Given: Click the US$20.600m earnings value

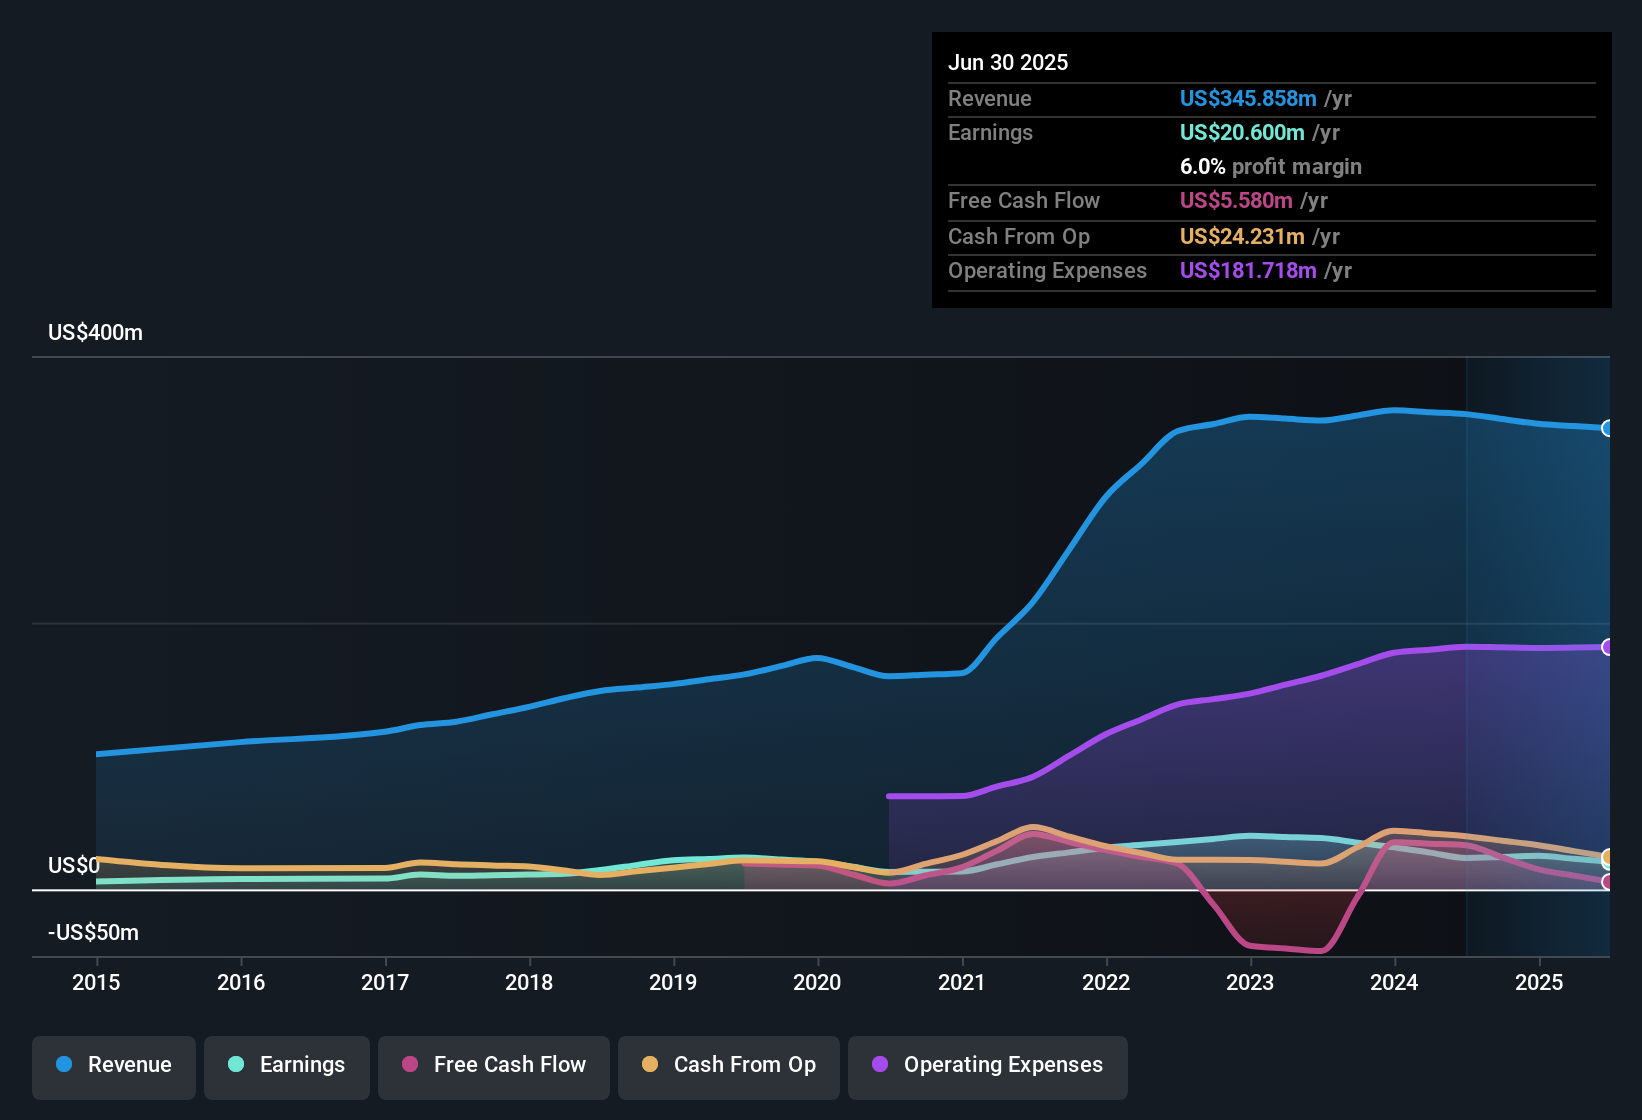Looking at the screenshot, I should 1242,132.
